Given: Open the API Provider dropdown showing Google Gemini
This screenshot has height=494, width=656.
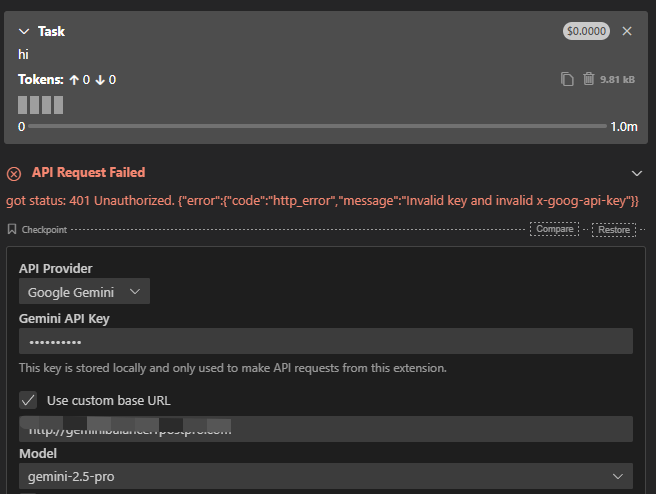Looking at the screenshot, I should [84, 292].
